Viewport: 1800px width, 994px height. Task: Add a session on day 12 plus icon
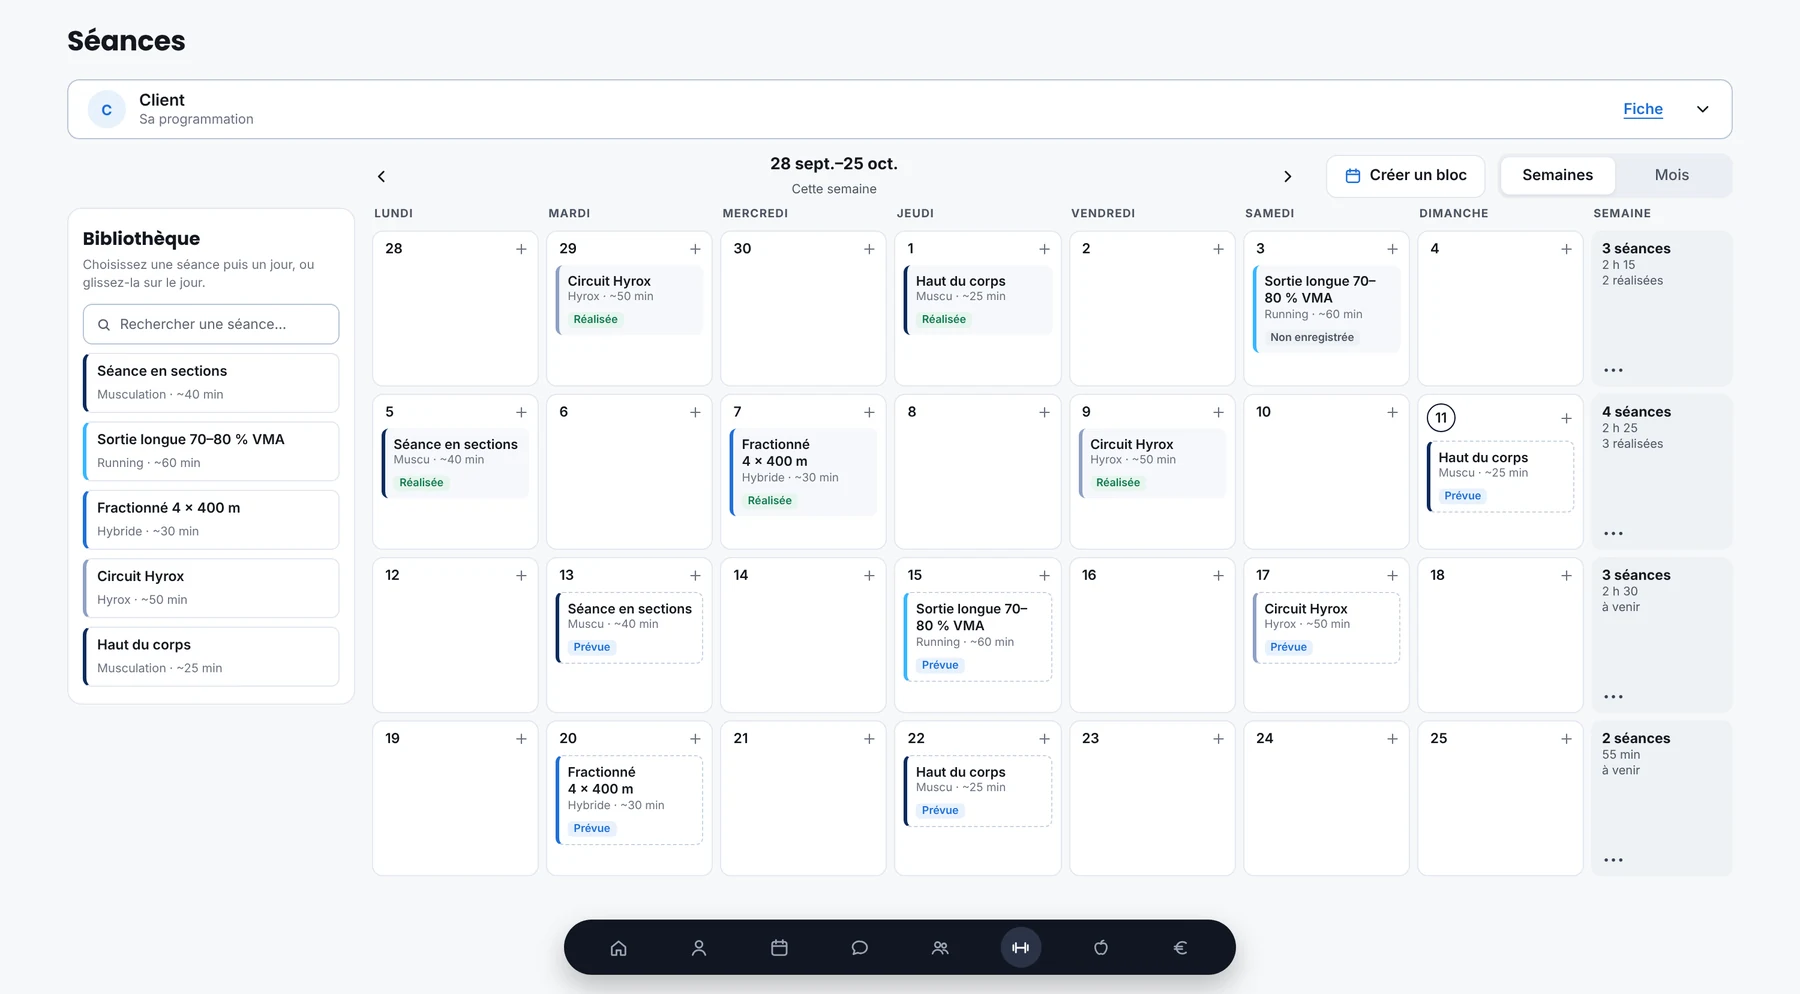521,576
